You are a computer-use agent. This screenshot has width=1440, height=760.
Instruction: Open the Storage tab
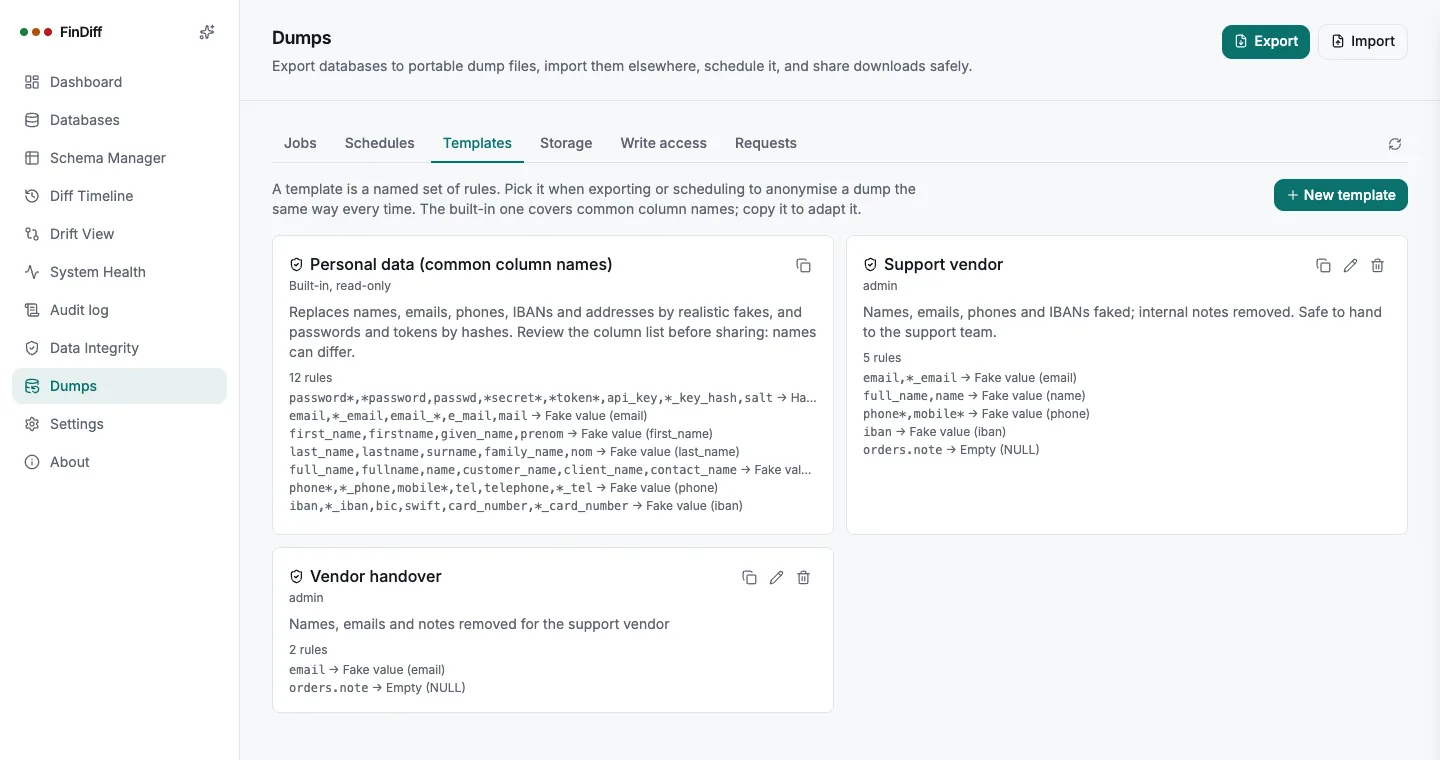(566, 143)
